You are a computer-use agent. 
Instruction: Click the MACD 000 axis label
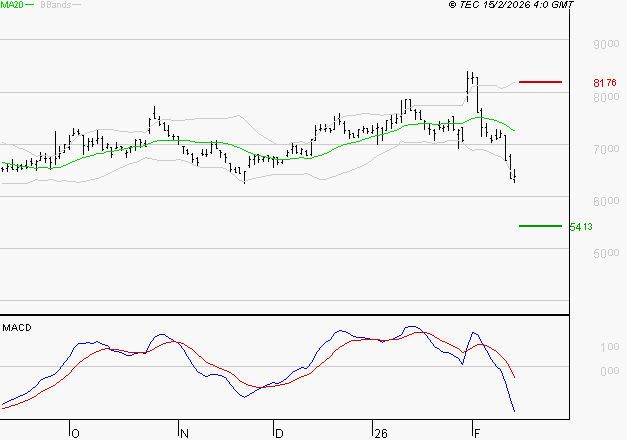[610, 371]
